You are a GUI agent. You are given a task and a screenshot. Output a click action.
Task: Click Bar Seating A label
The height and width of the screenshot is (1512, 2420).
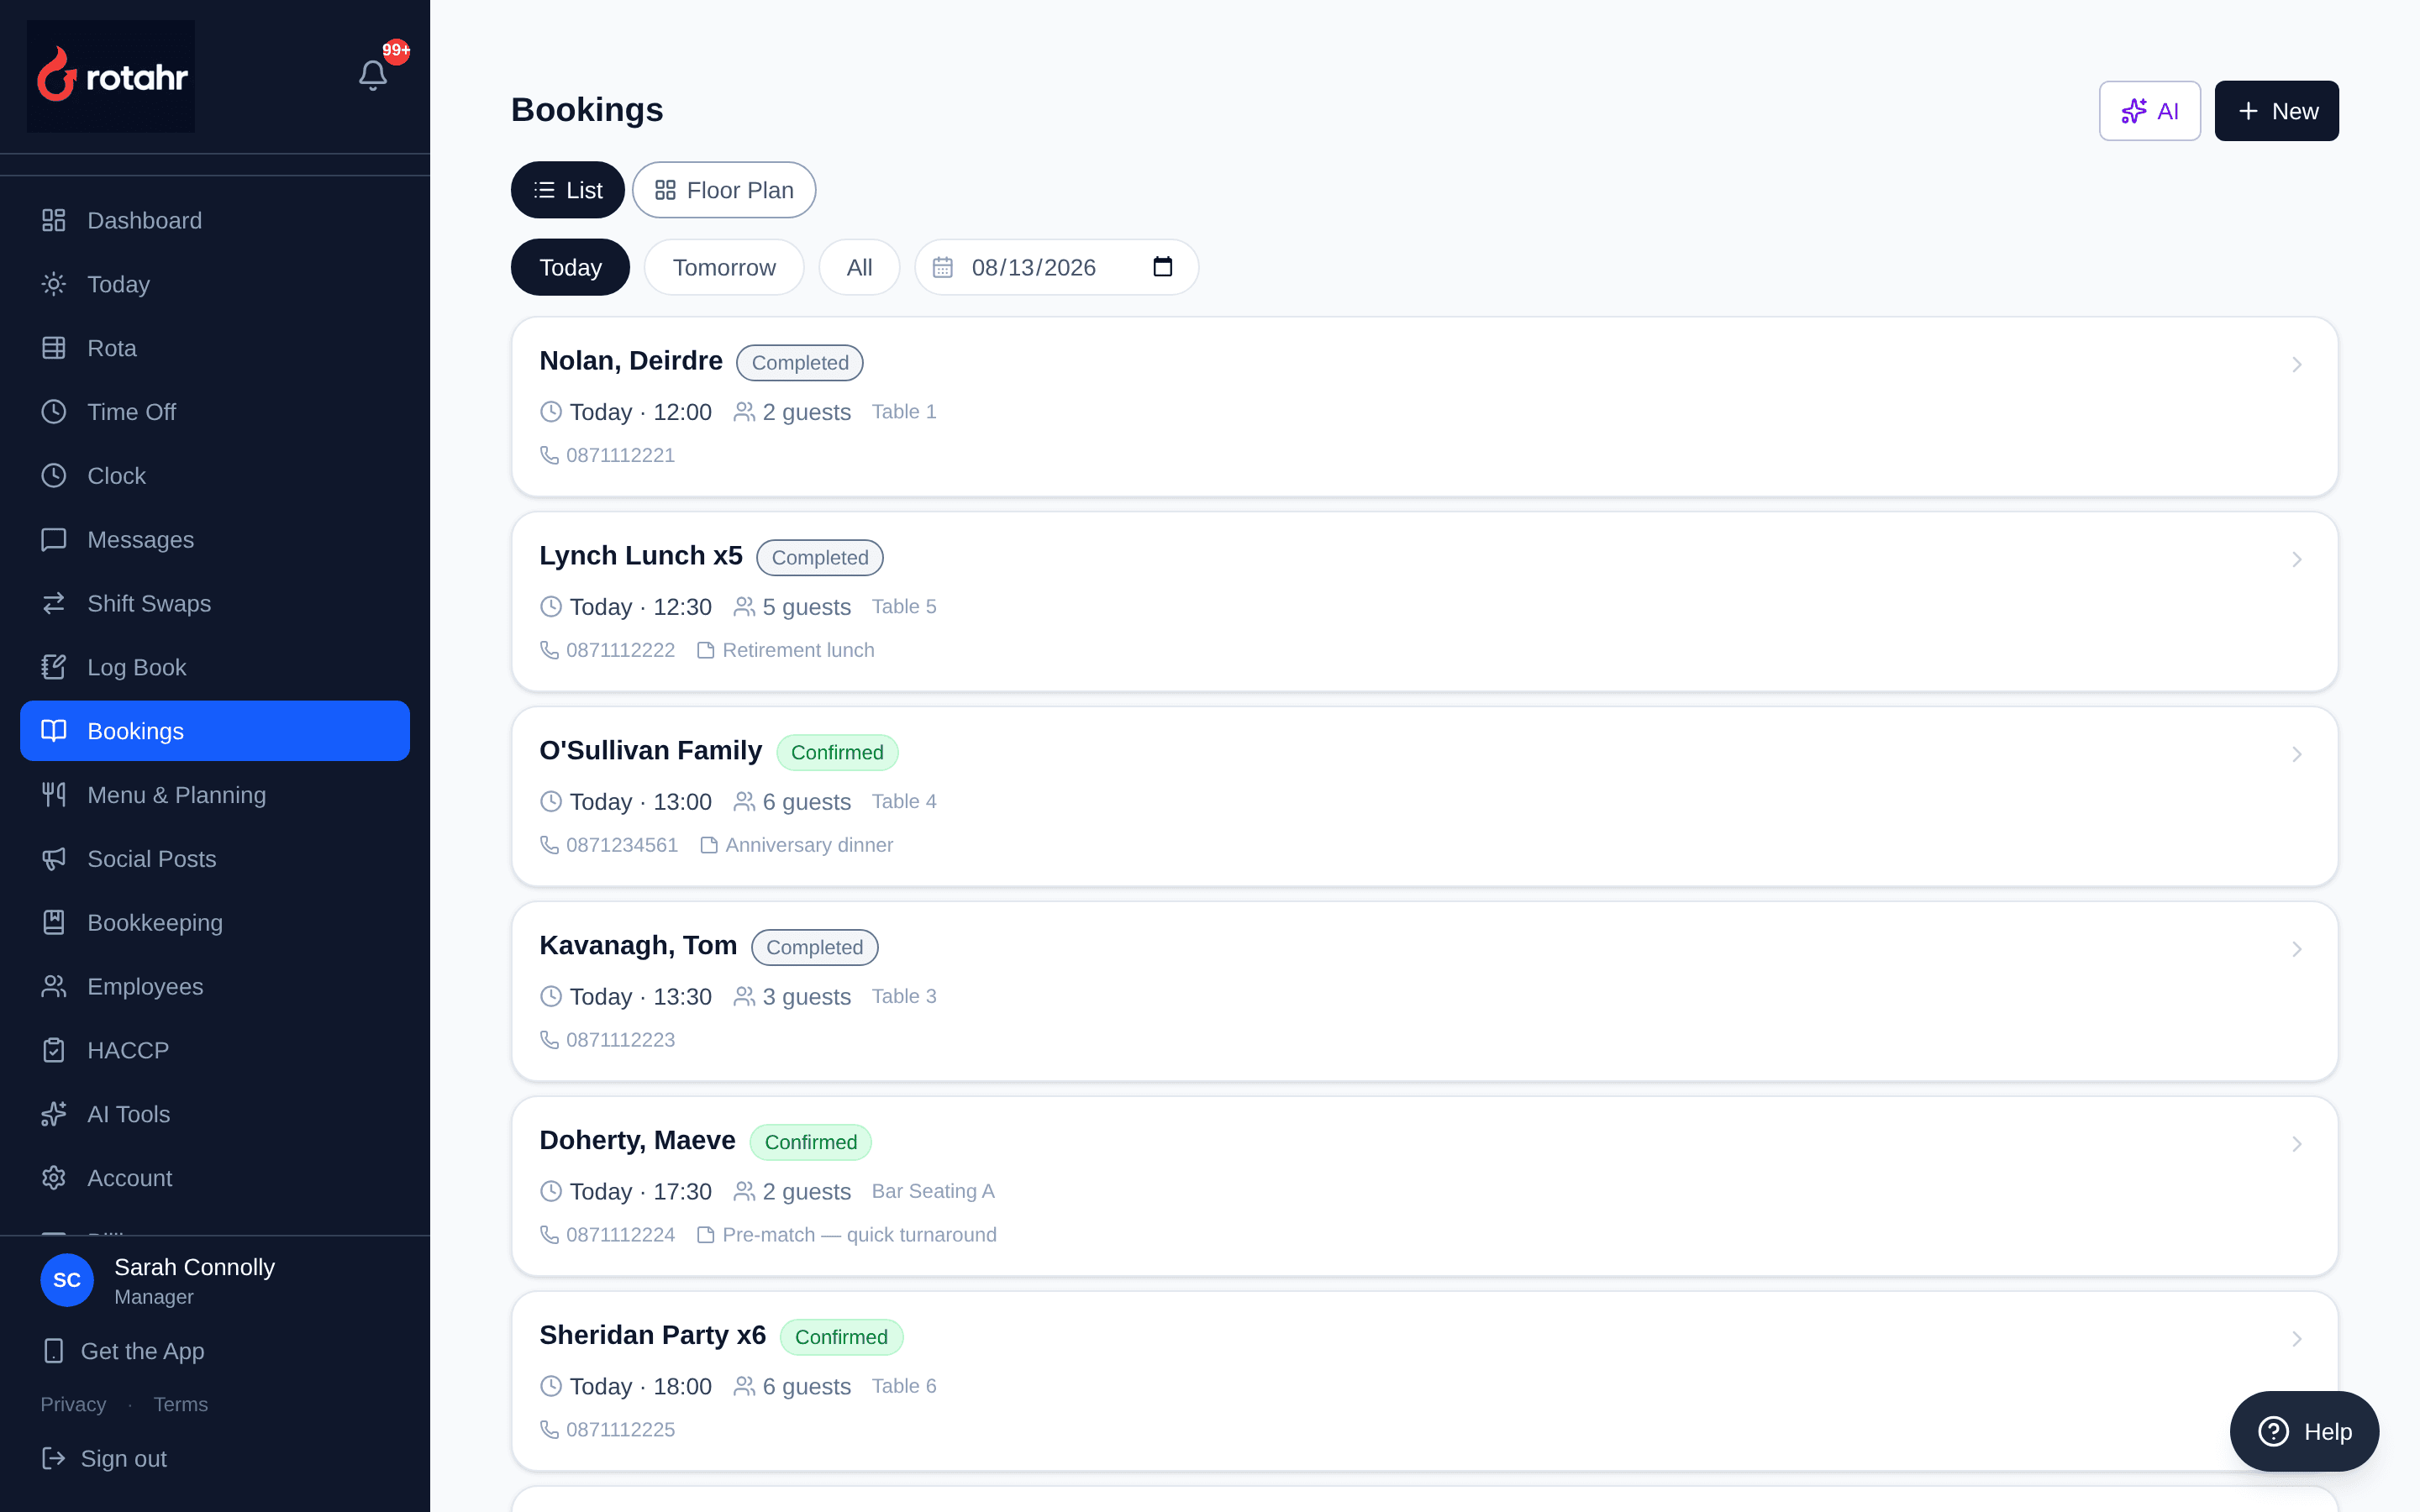pyautogui.click(x=933, y=1191)
